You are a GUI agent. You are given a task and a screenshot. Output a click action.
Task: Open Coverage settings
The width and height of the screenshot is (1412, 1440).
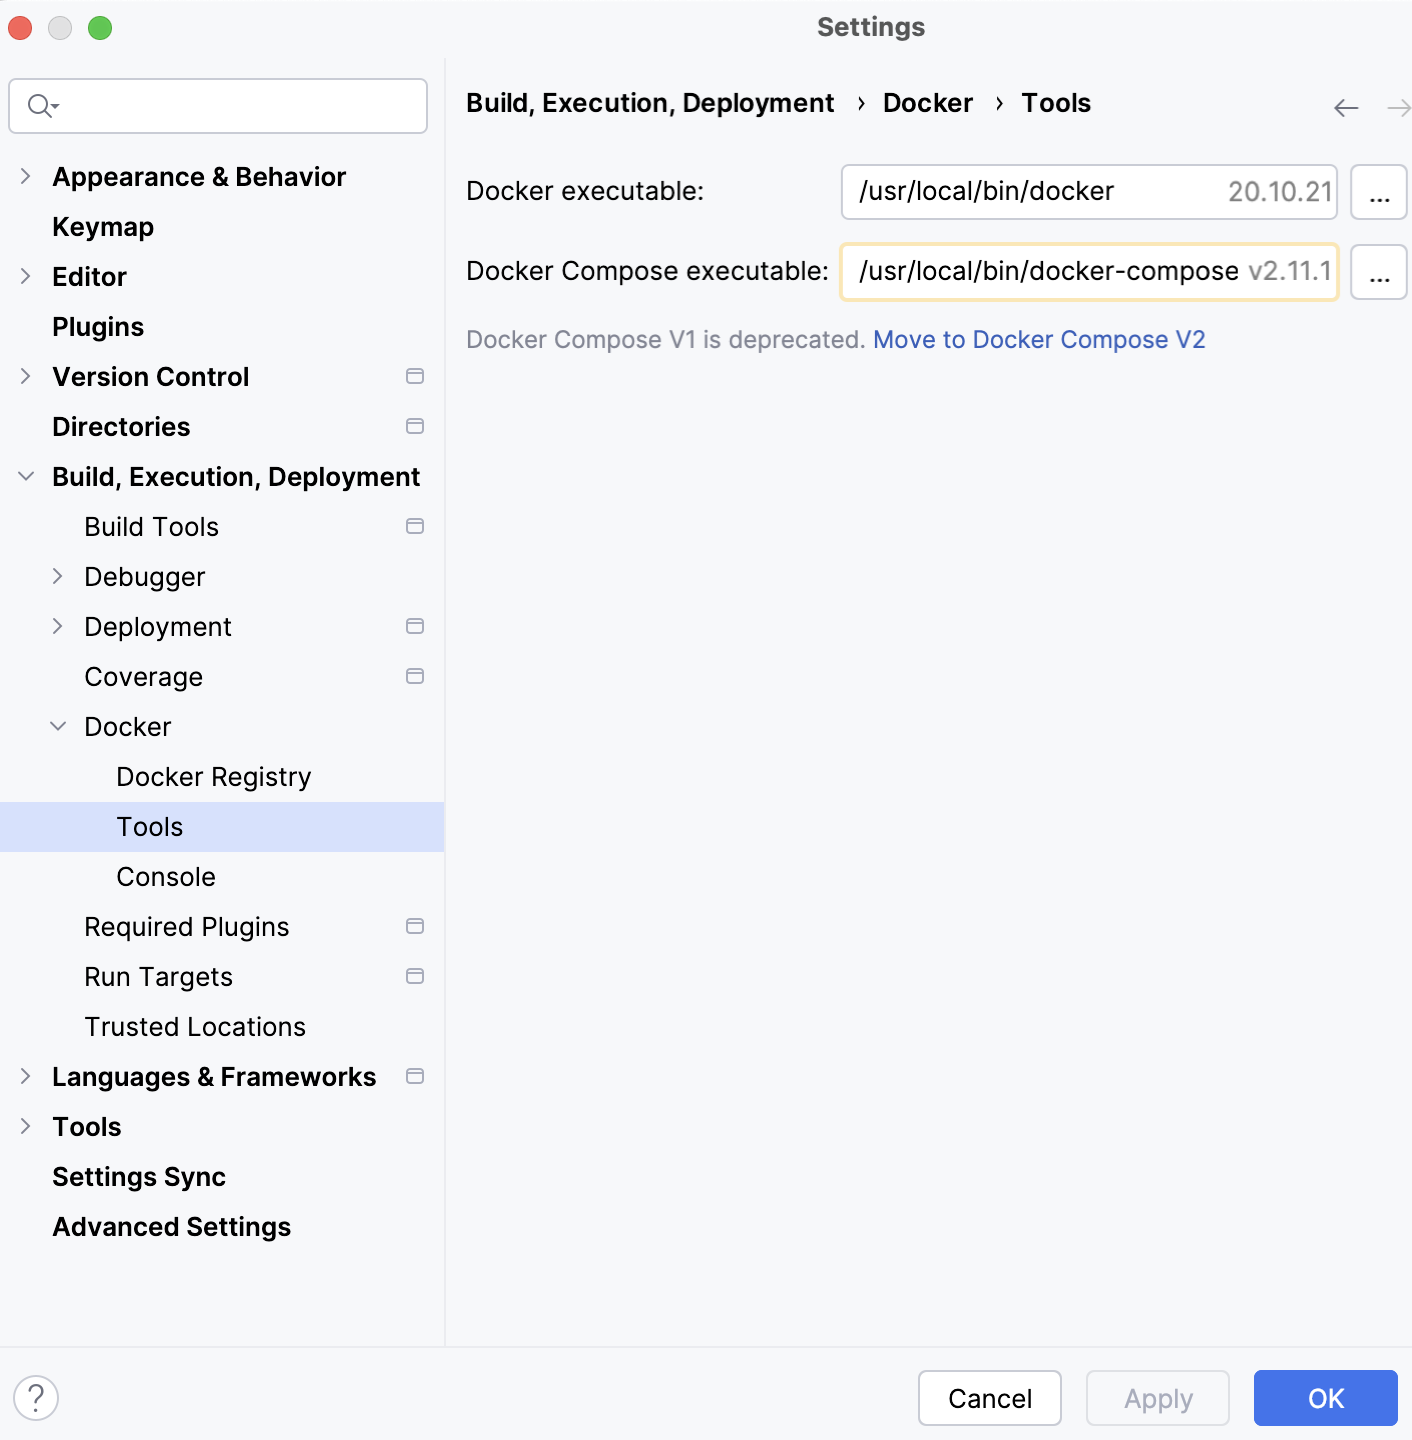pos(143,677)
